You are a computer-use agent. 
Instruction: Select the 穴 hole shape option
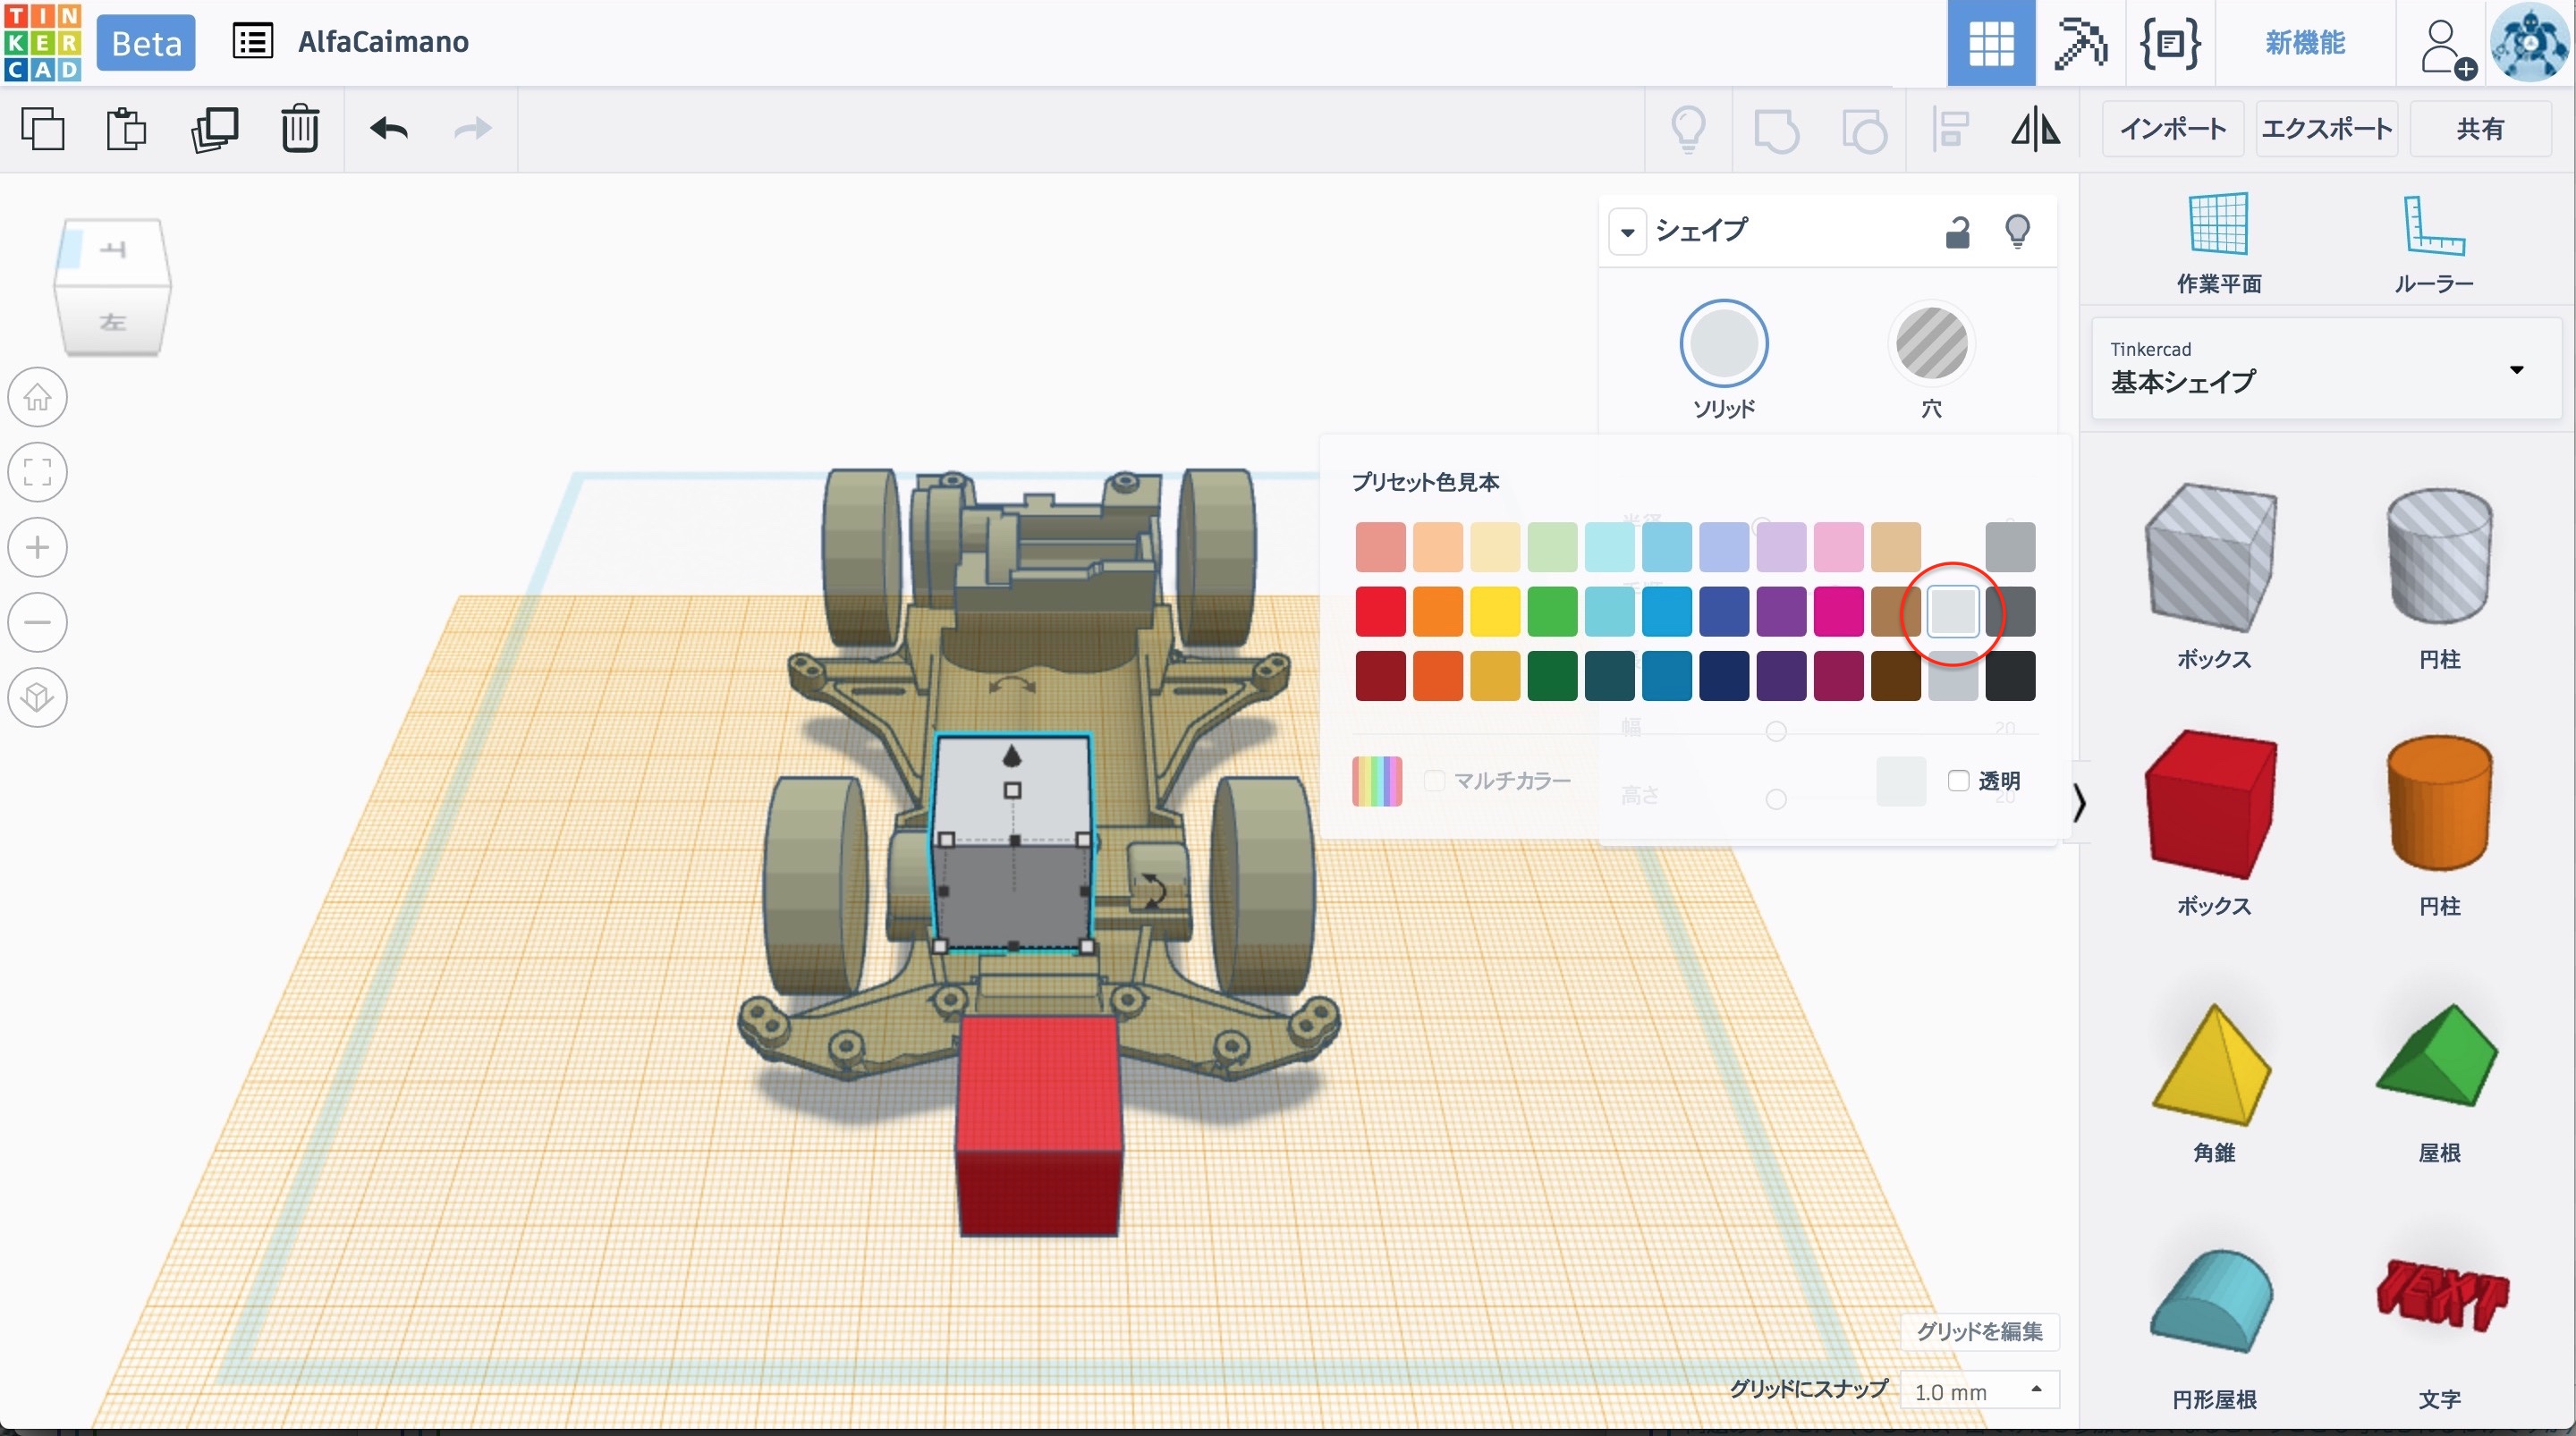pos(1931,345)
